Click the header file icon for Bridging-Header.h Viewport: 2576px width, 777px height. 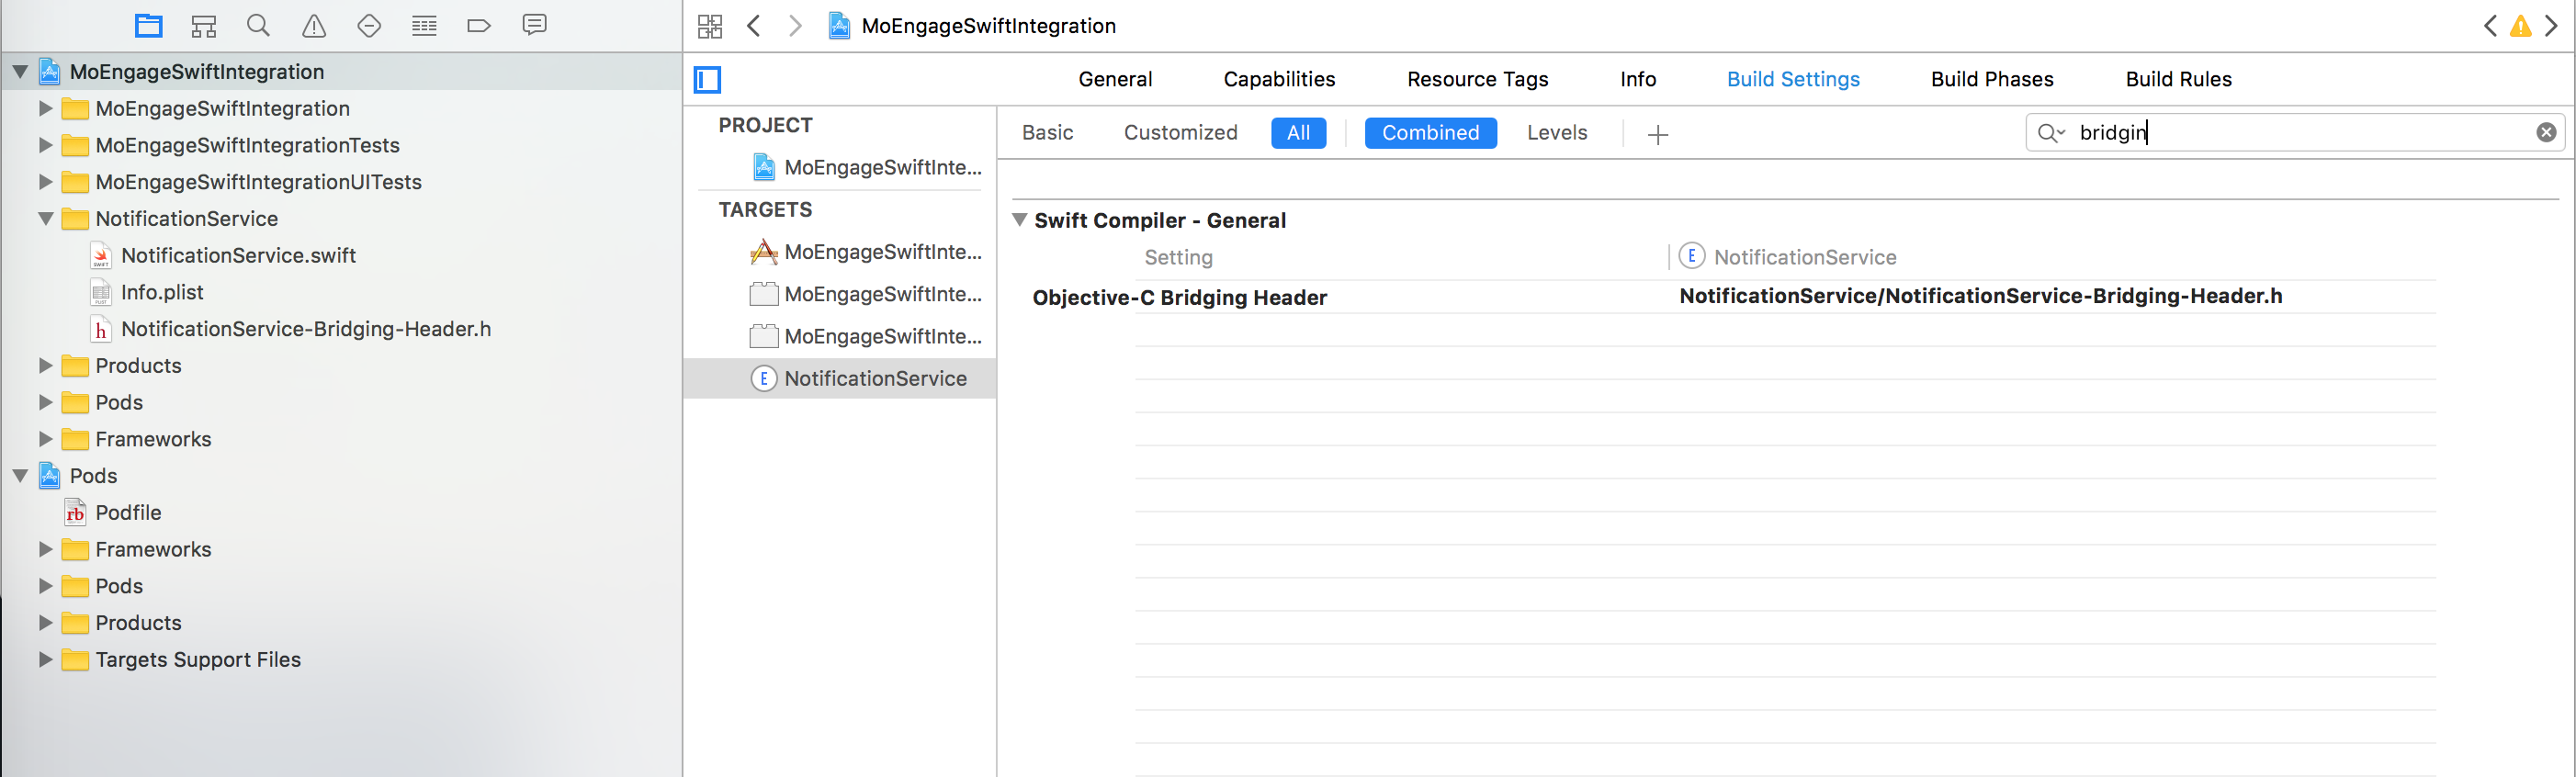click(101, 329)
